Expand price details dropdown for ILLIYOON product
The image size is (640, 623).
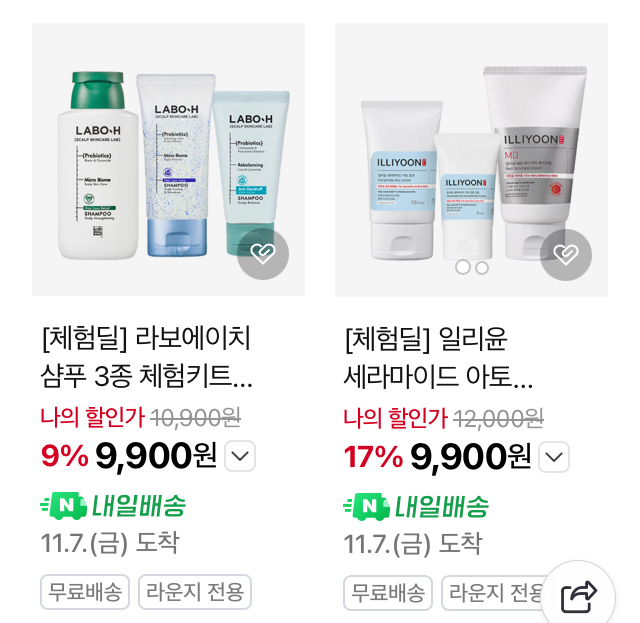[x=554, y=457]
